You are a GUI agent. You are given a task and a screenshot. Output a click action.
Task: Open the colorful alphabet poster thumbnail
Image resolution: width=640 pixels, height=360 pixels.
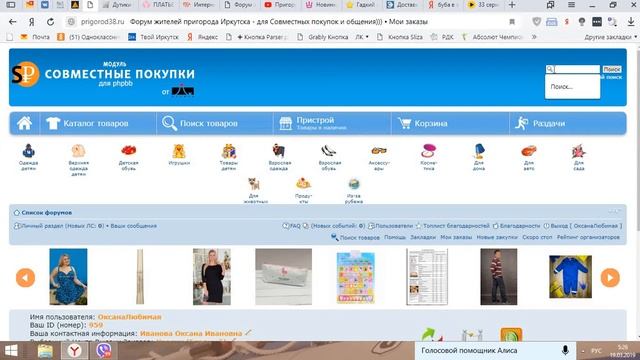tap(356, 278)
